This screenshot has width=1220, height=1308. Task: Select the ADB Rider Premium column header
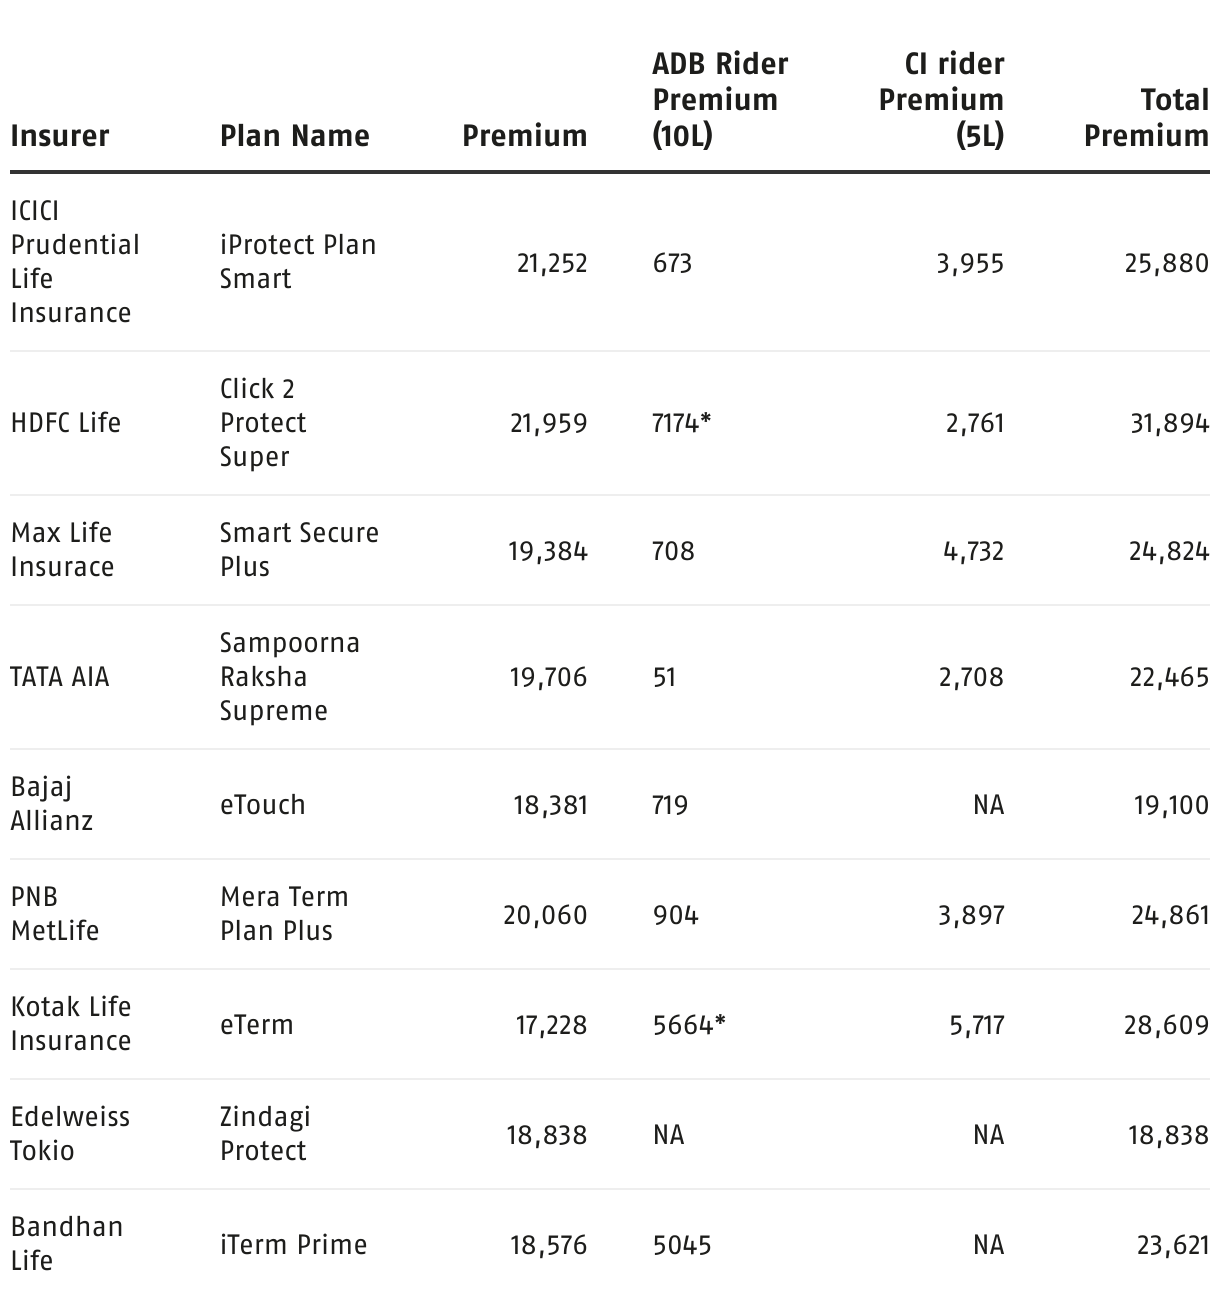coord(719,100)
